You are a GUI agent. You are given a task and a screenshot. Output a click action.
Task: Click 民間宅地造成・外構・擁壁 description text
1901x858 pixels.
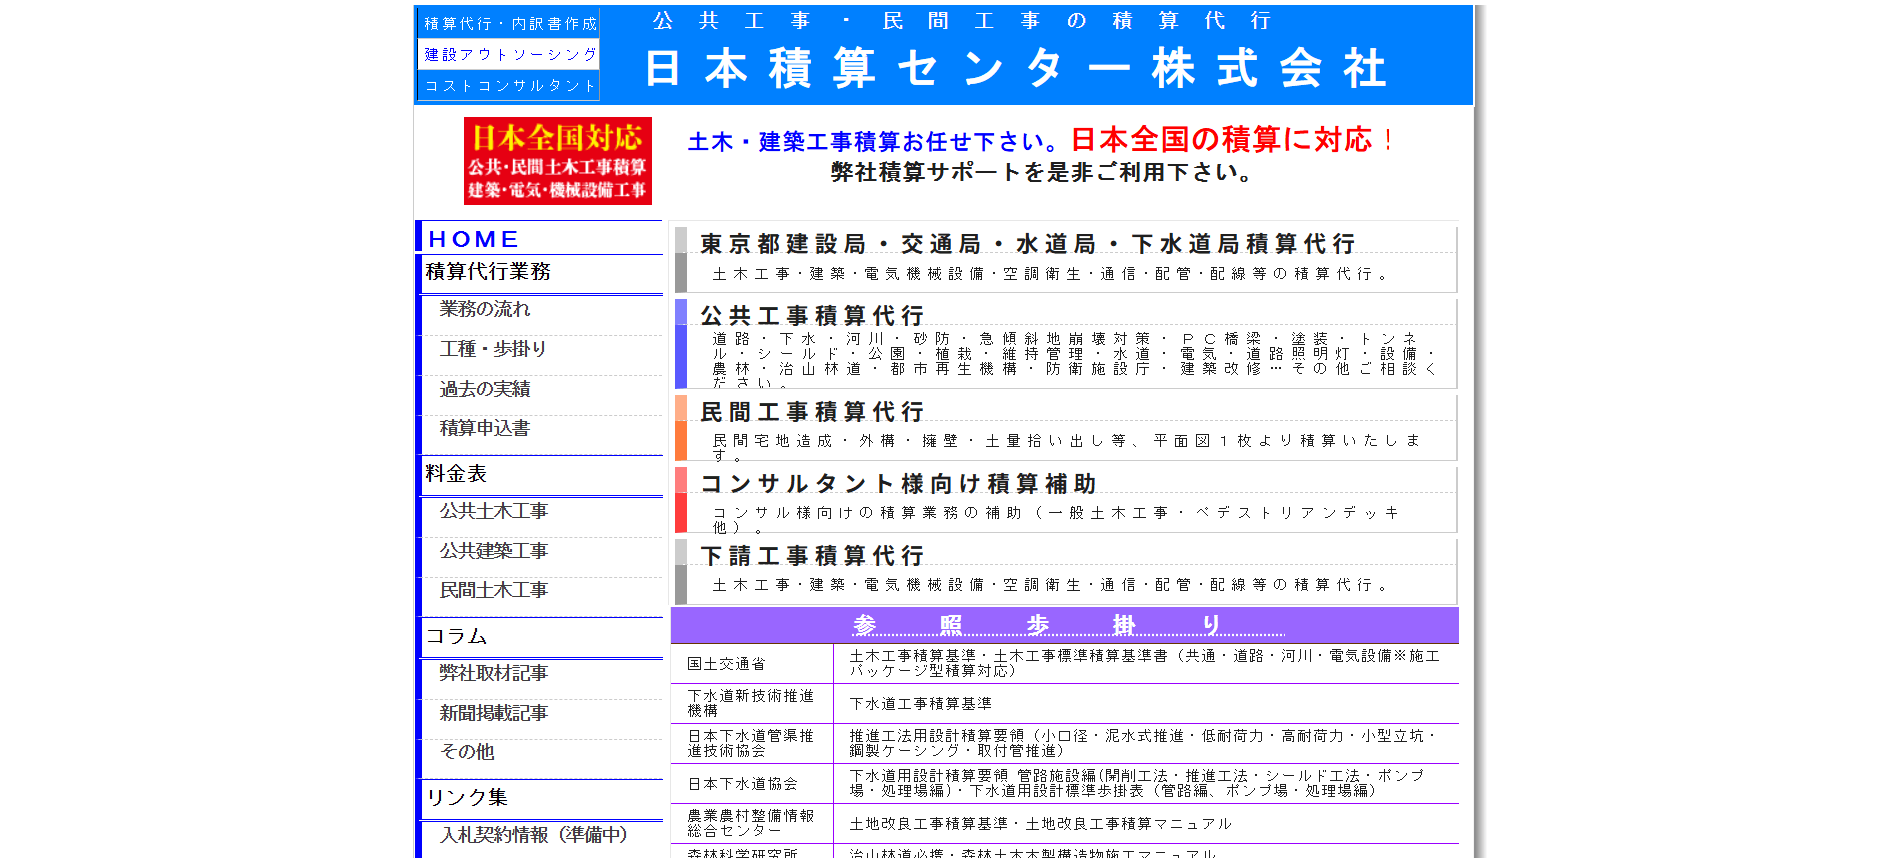click(1066, 447)
